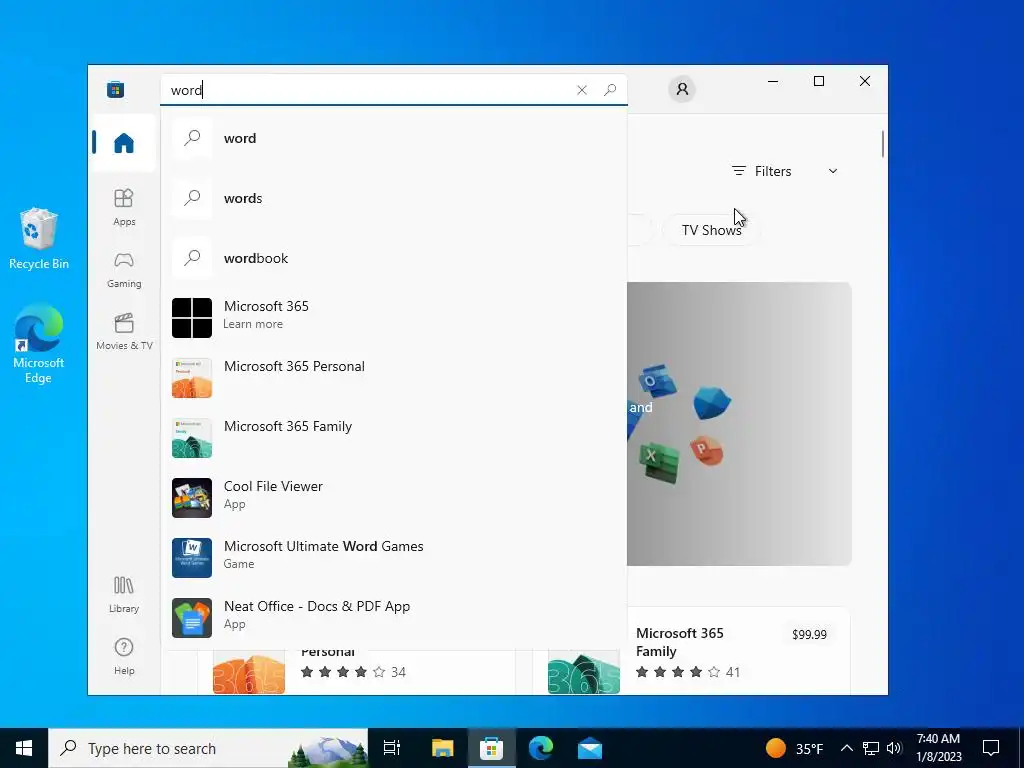Open the Microsoft 365 Family result title
Viewport: 1024px width, 768px height.
pos(679,642)
